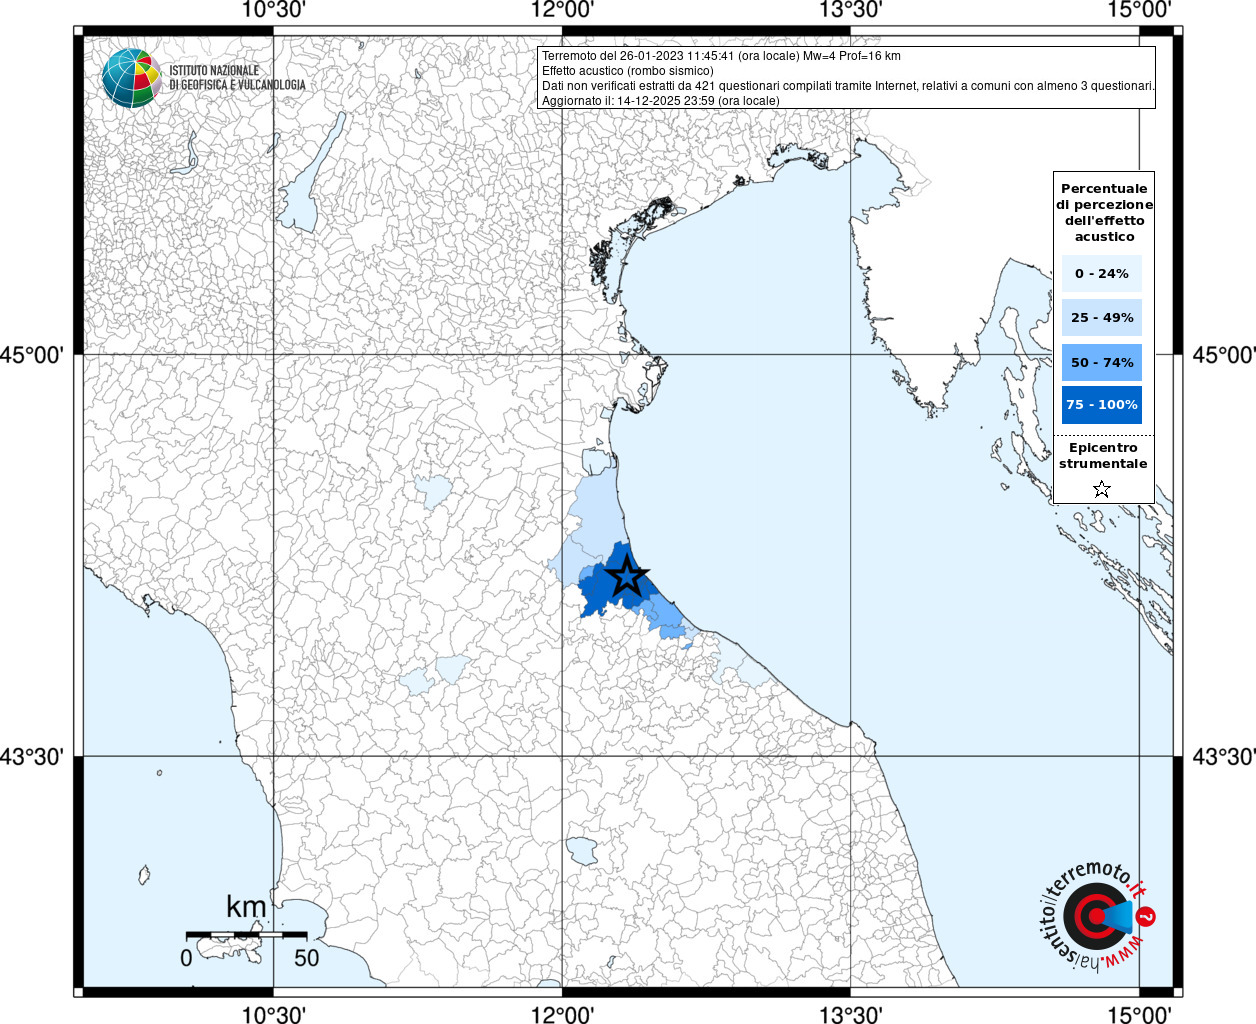Click the bottom 15°00' longitude label

(1139, 1014)
